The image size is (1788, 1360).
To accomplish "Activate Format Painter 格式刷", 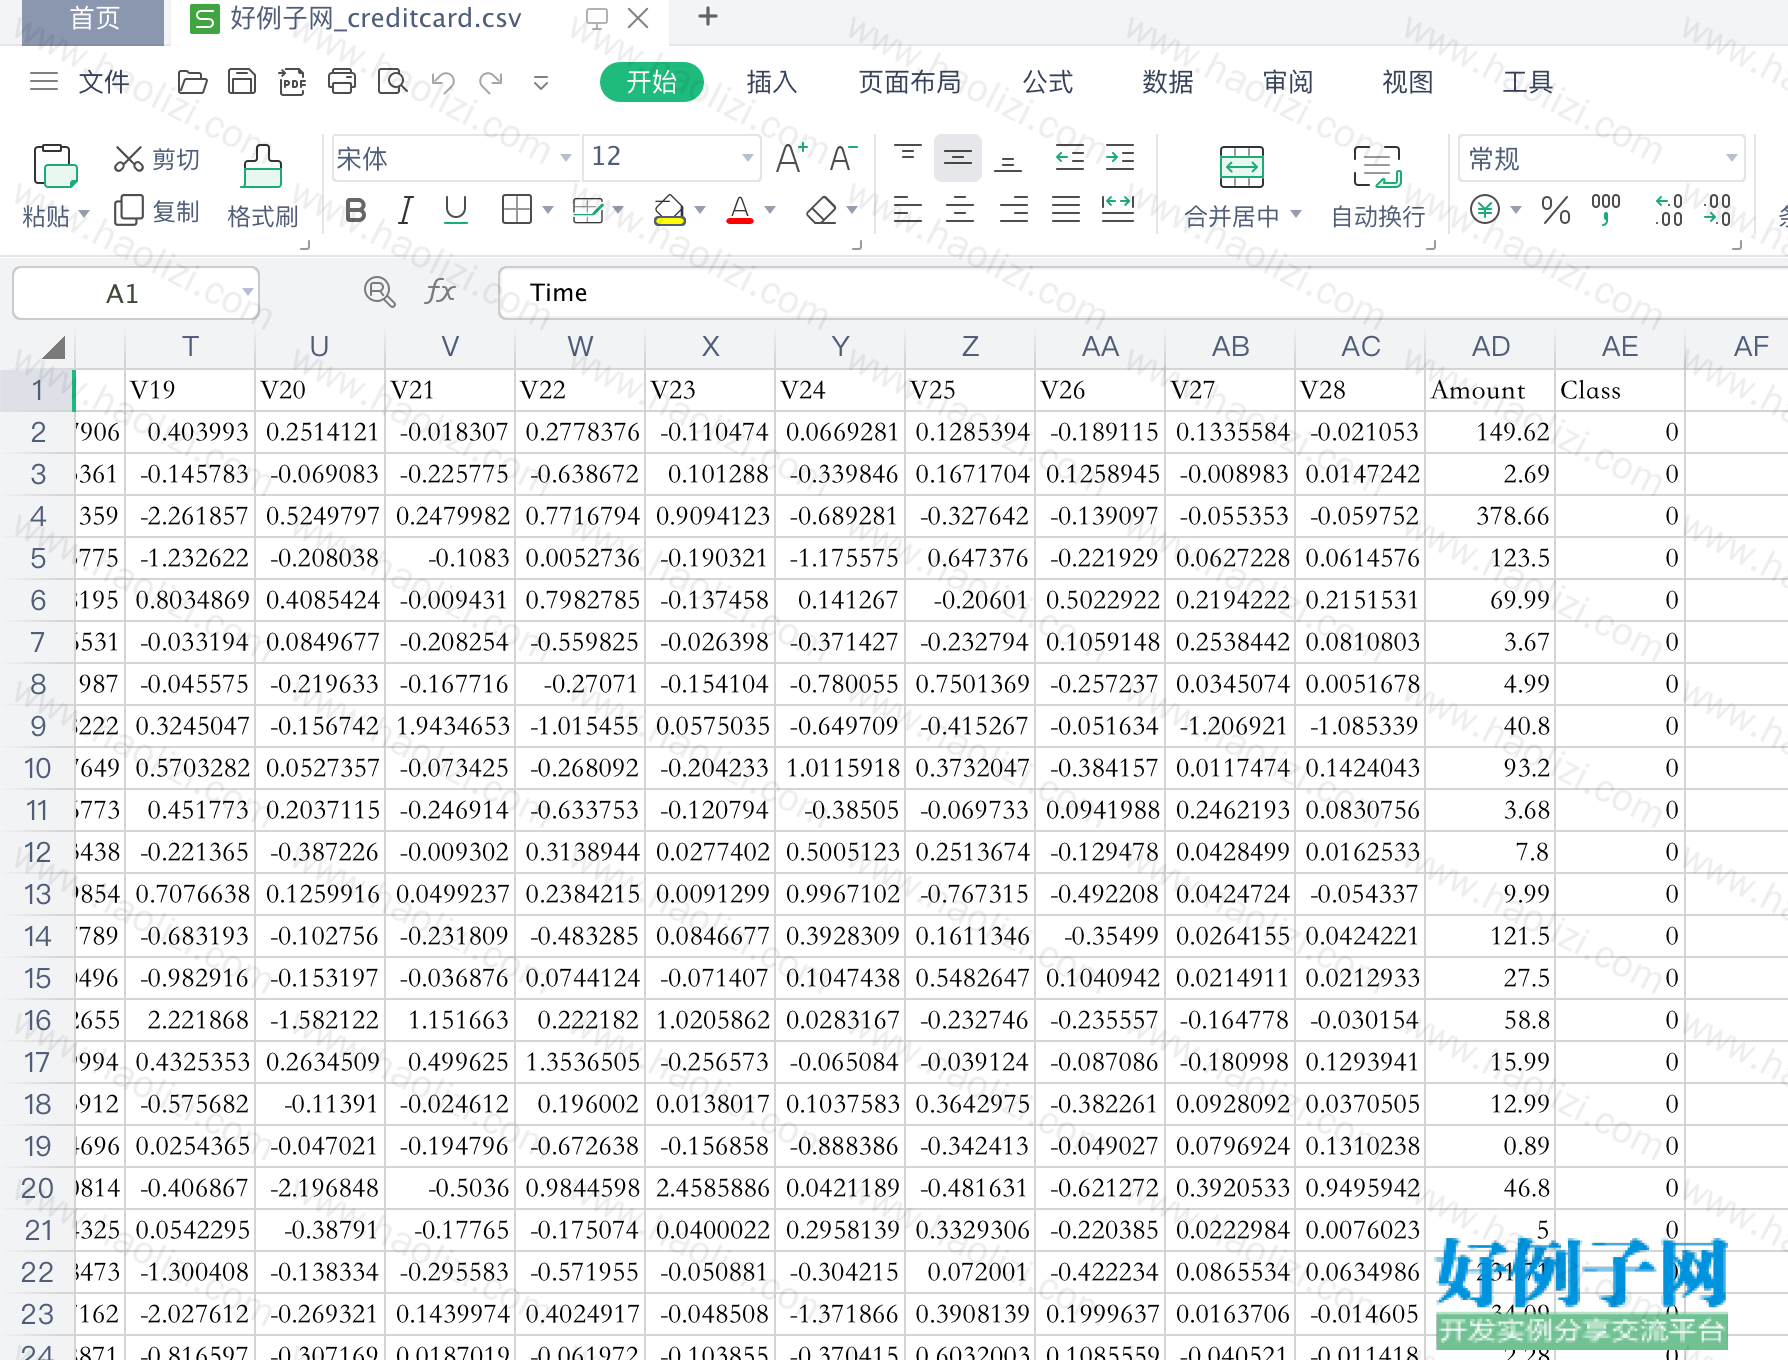I will point(262,187).
